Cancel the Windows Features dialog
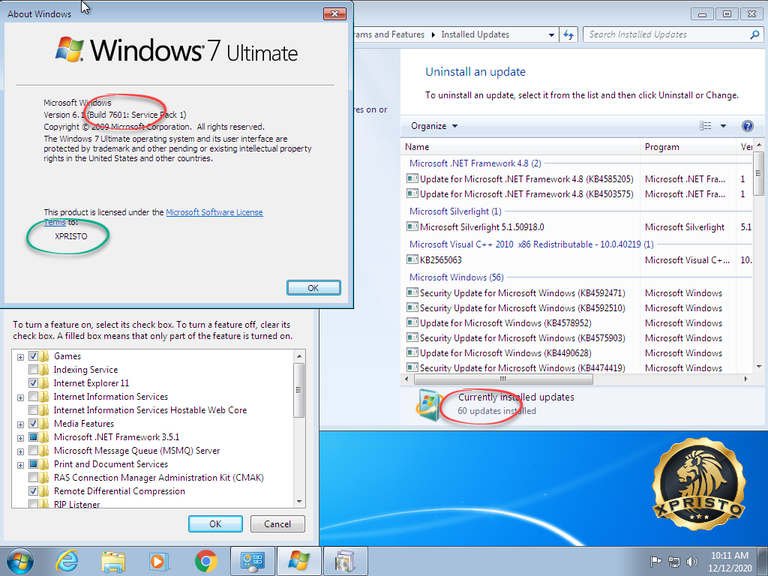The image size is (768, 576). pos(278,524)
